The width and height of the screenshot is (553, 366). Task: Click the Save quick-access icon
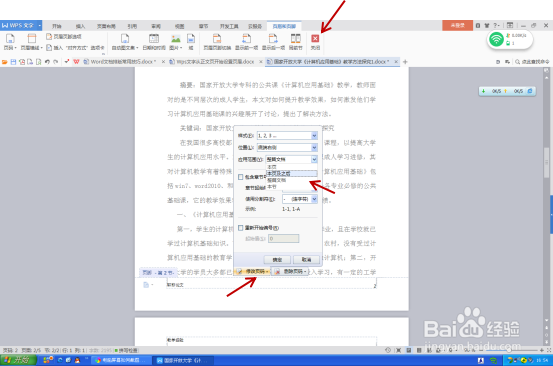click(x=13, y=62)
